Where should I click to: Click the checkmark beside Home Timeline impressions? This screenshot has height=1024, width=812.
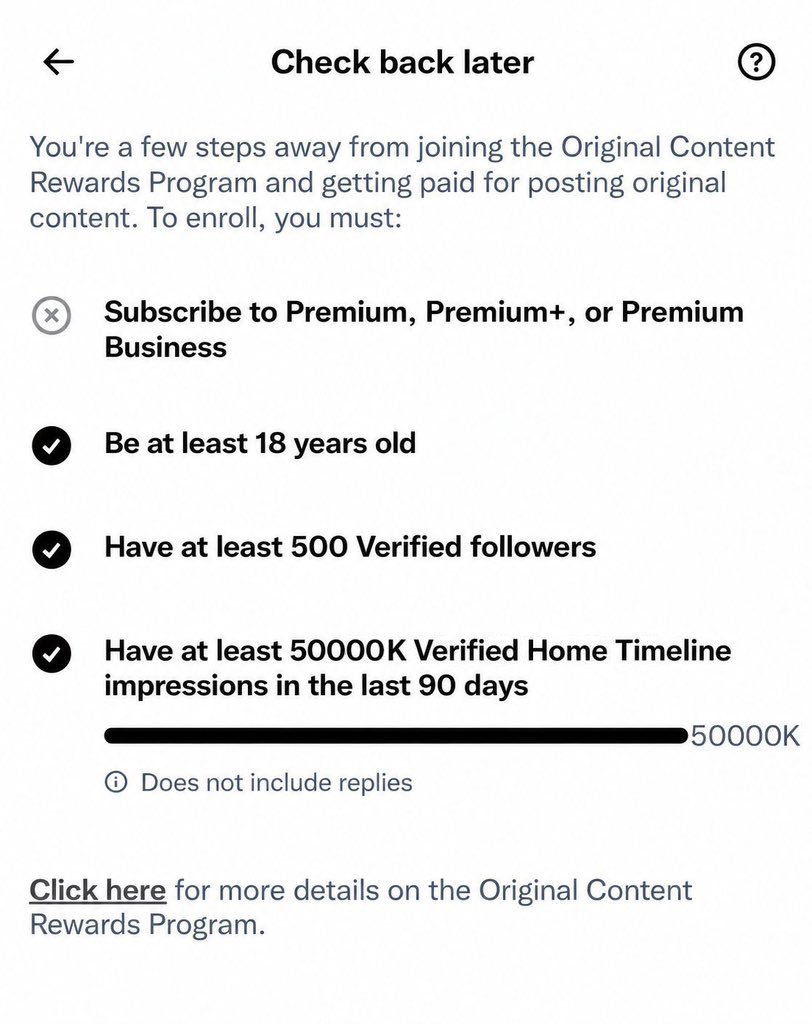point(52,653)
